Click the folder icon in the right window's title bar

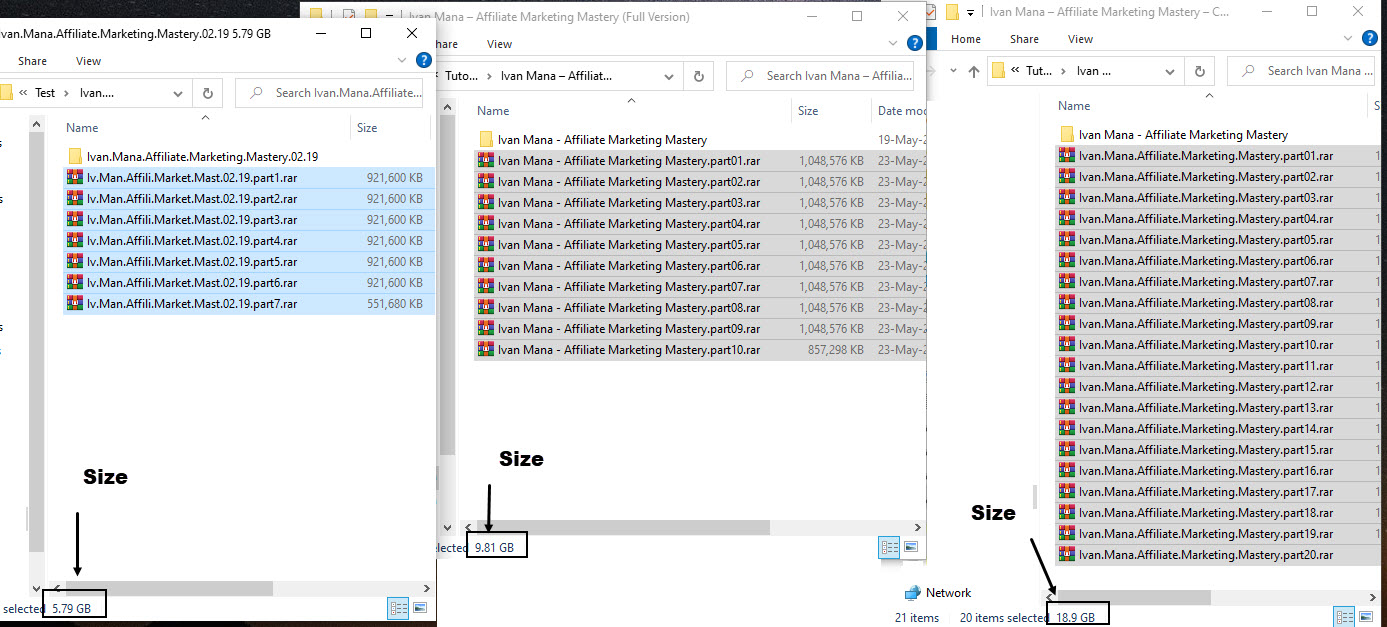point(952,12)
